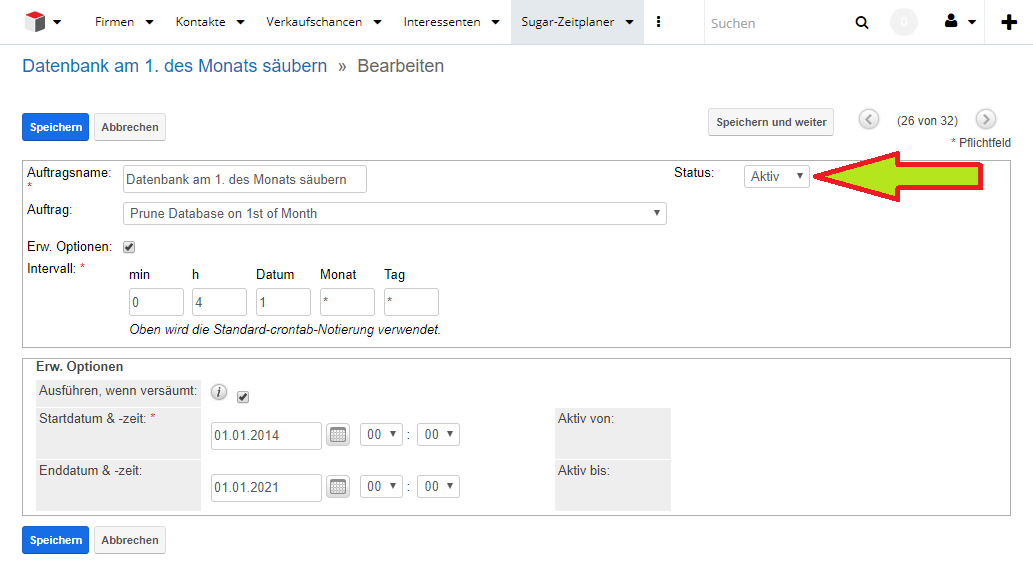The image size is (1033, 583).
Task: Open the Interessenten module
Action: click(441, 22)
